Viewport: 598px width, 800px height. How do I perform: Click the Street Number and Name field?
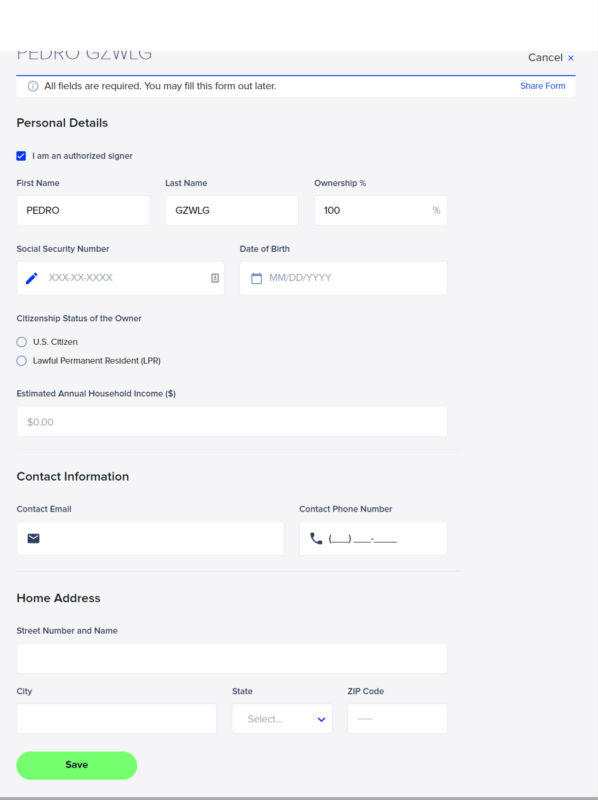tap(232, 658)
